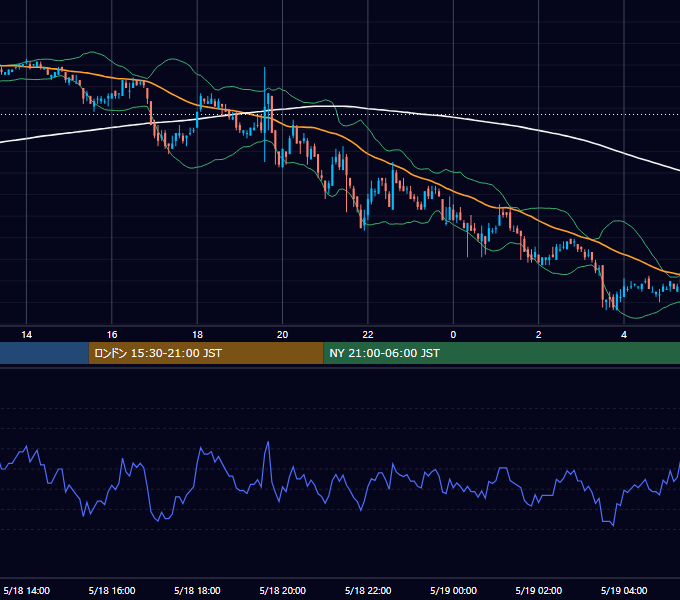680x600 pixels.
Task: Click the 5/19 02:00 time label
Action: coord(539,590)
